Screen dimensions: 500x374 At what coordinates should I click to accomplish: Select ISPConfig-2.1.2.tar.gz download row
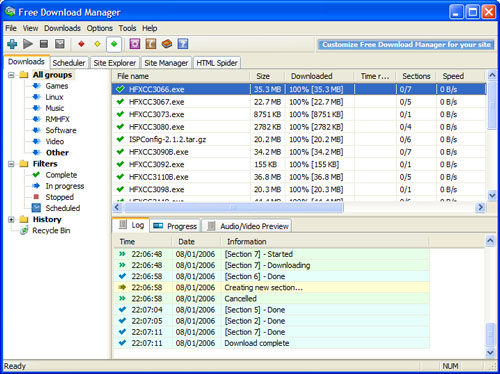(299, 140)
